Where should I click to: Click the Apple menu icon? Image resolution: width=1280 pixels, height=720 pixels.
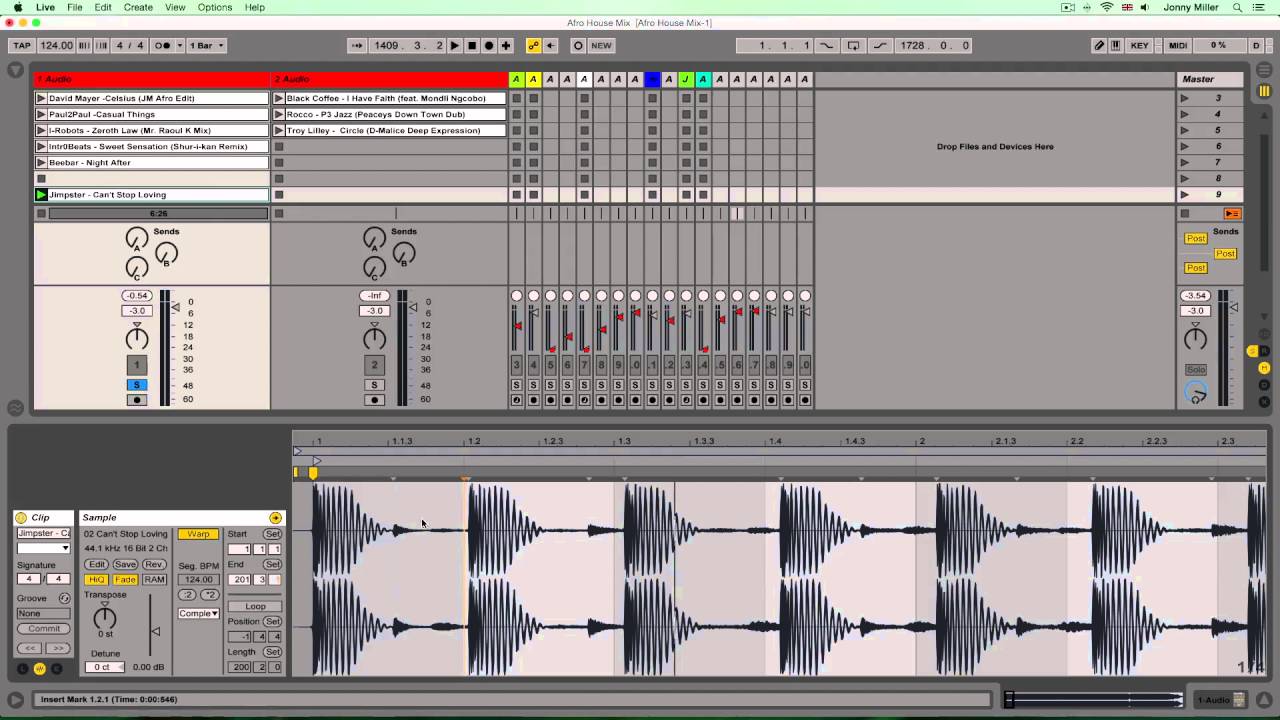(17, 7)
